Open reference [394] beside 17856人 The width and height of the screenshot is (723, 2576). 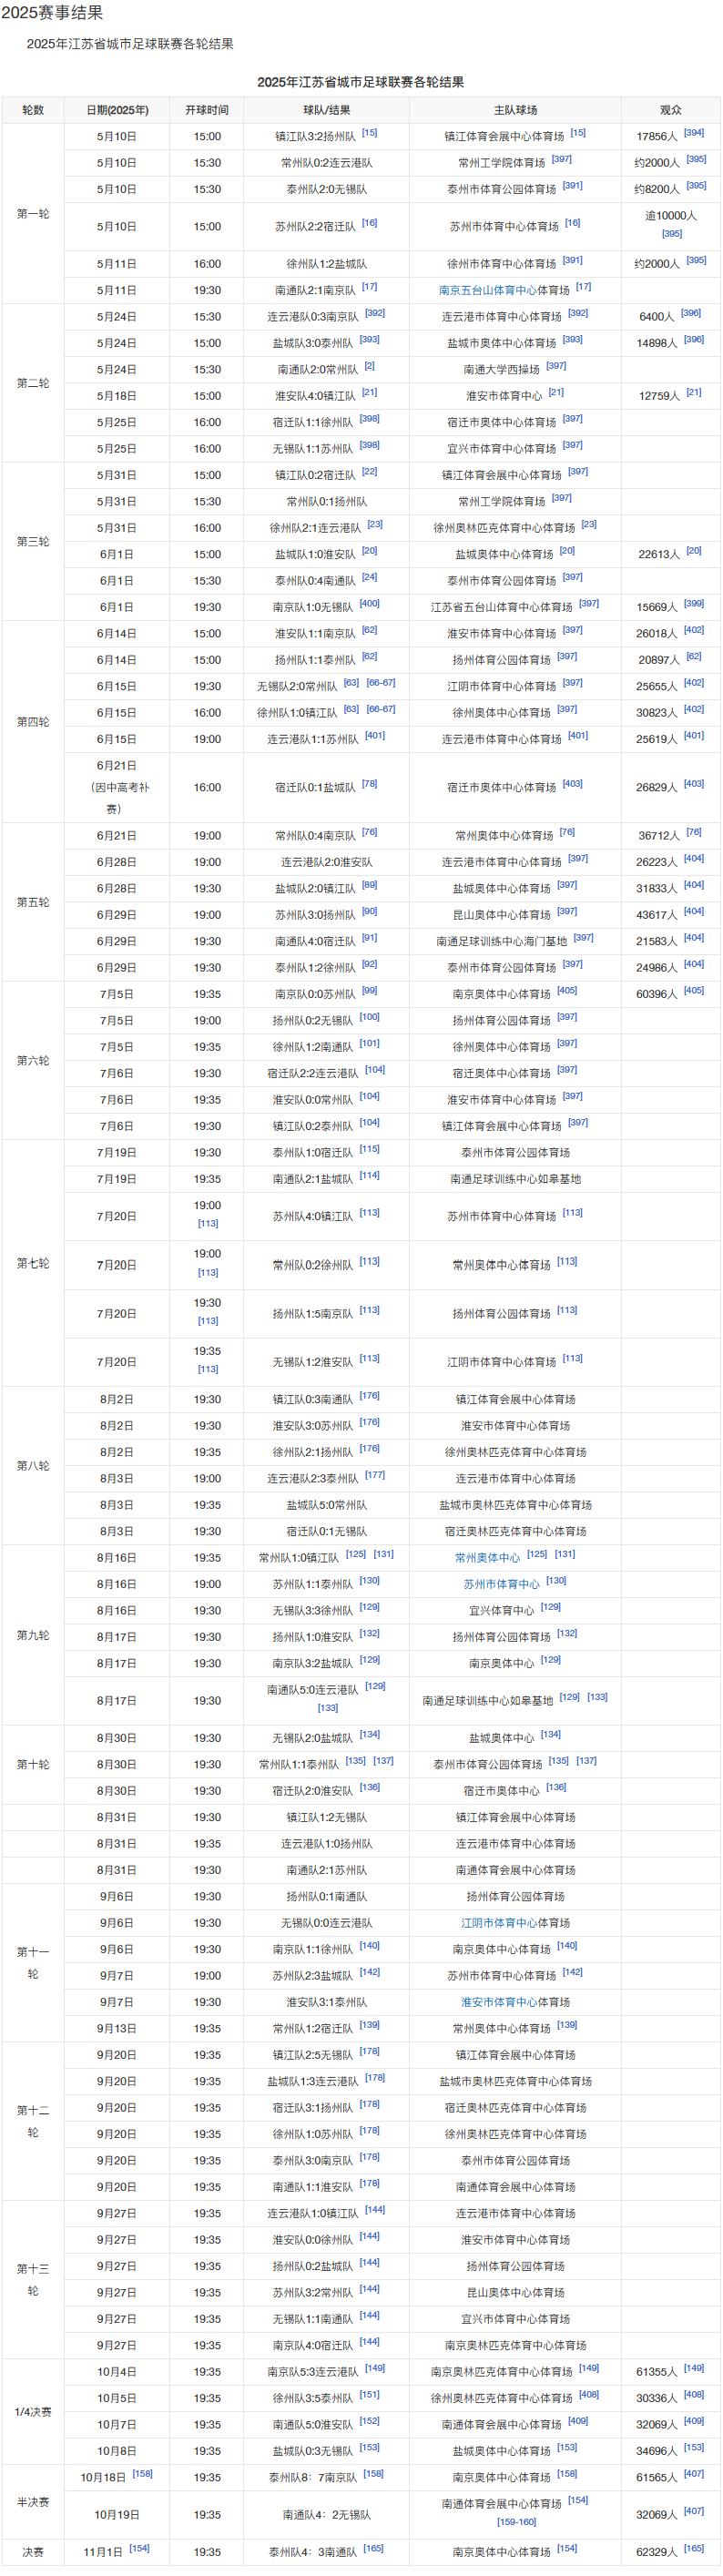click(694, 133)
